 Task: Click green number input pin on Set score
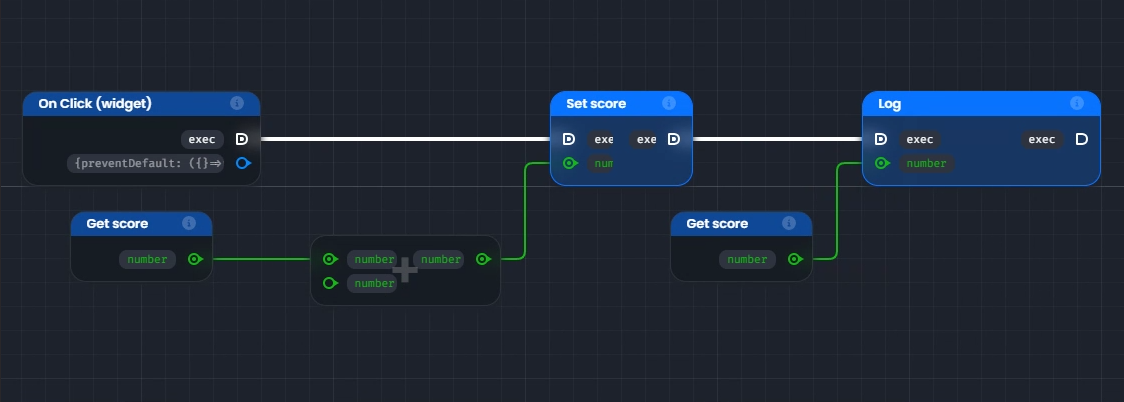570,163
